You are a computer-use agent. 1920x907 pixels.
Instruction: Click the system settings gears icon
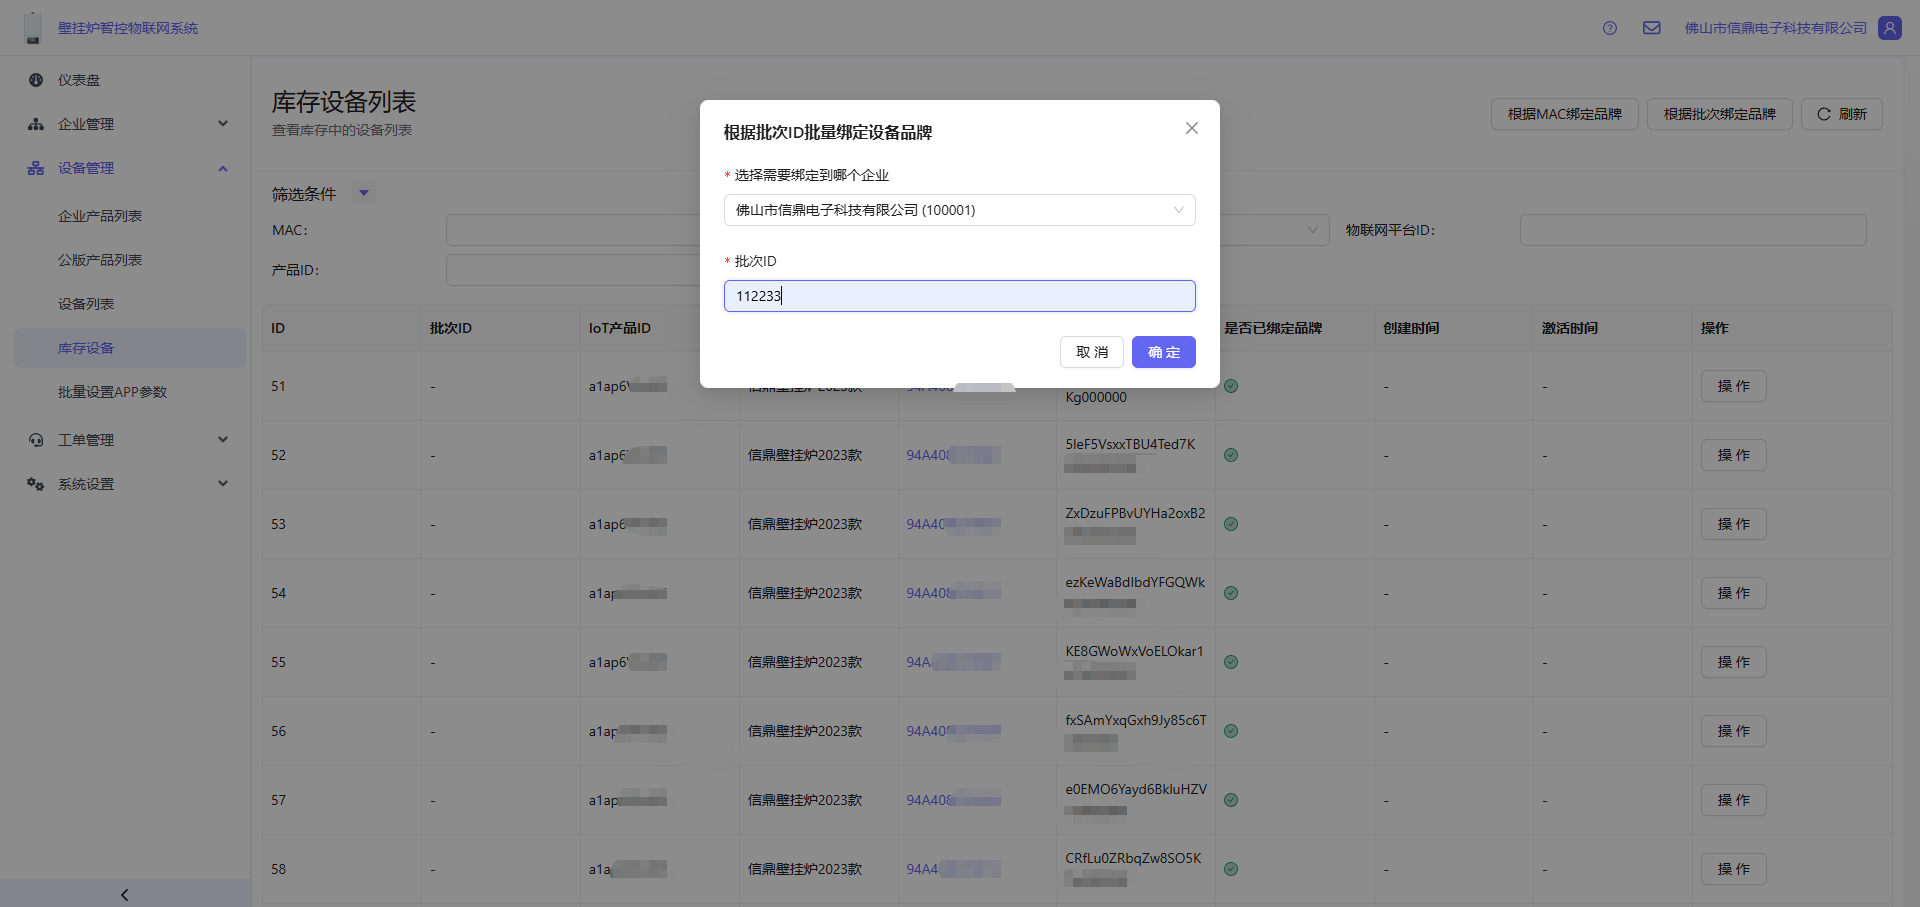[36, 484]
